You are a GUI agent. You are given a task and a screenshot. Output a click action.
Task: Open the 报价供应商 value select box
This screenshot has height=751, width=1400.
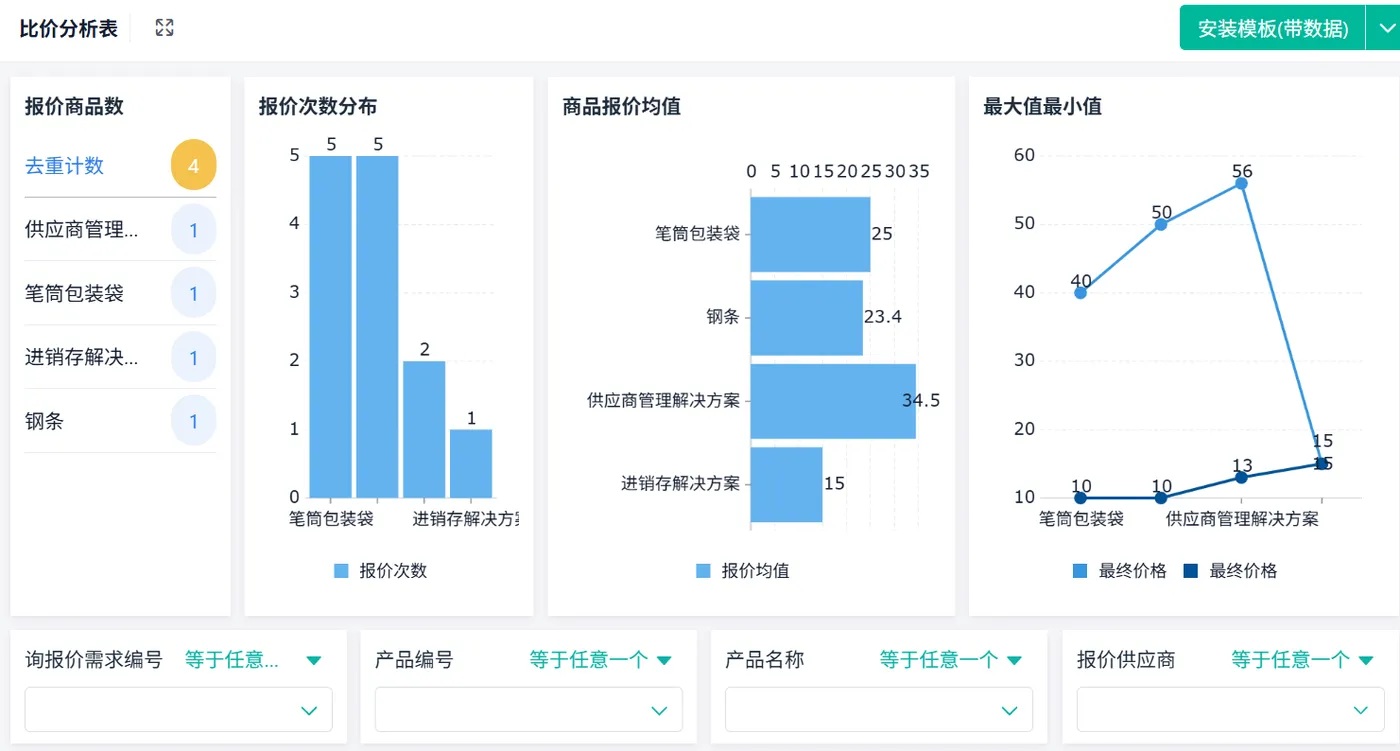[x=1230, y=710]
